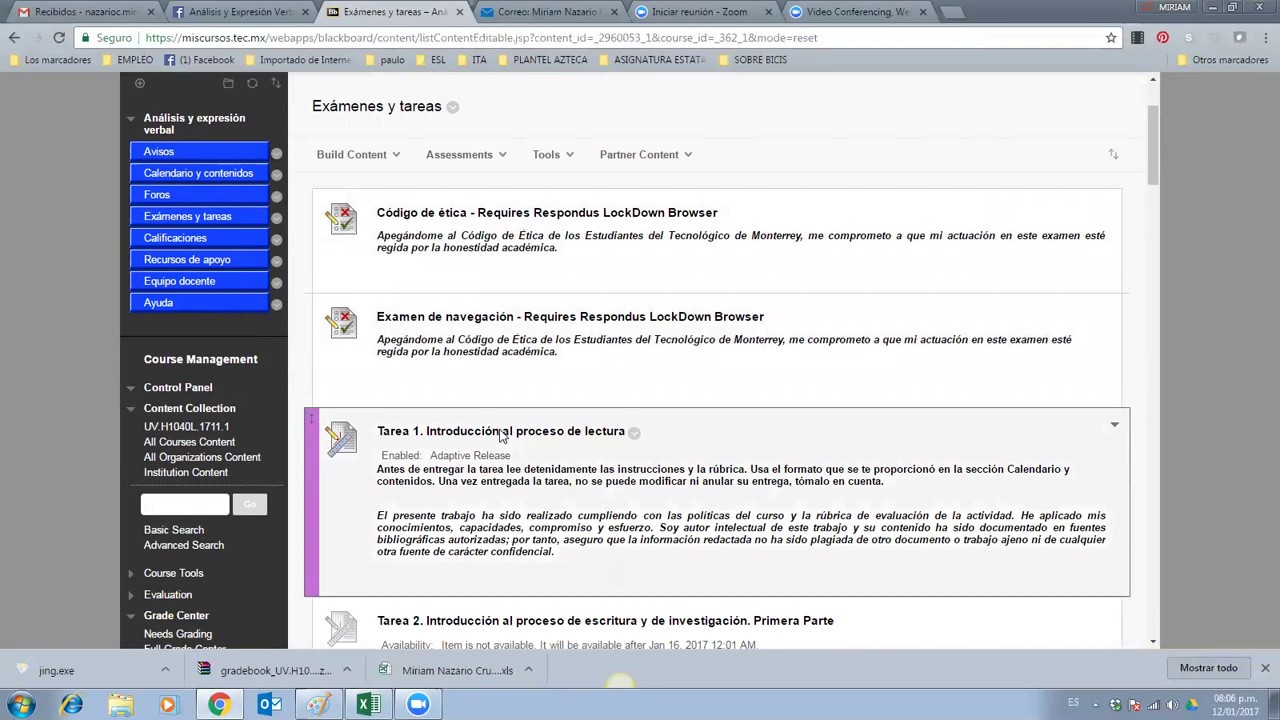Click the add menu item plus icon

click(x=140, y=84)
